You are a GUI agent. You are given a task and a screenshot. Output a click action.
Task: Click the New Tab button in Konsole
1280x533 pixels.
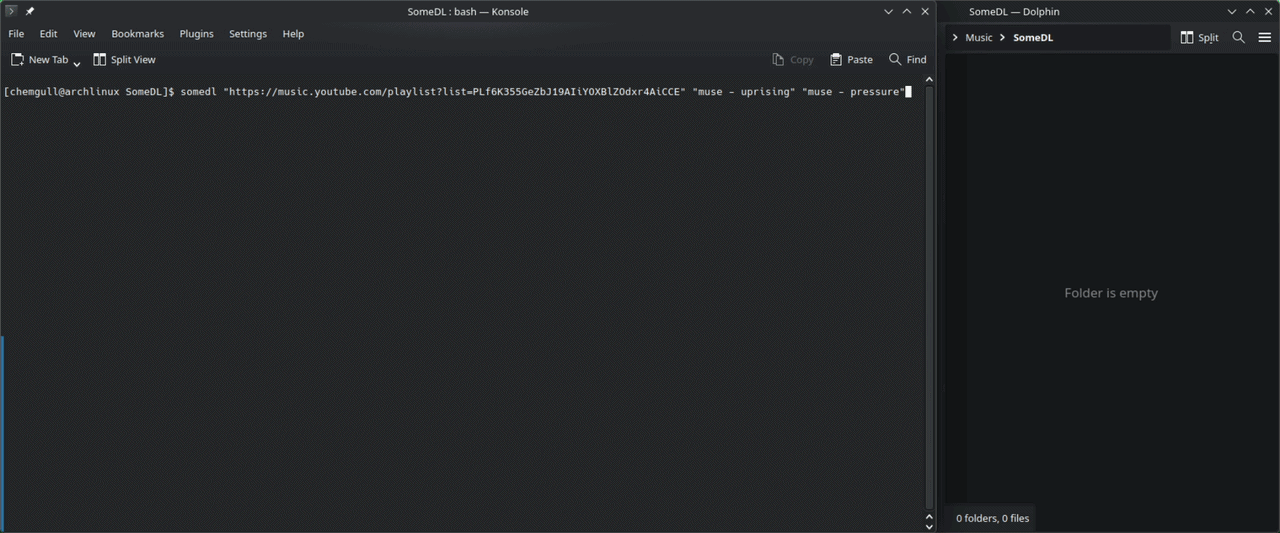click(39, 60)
